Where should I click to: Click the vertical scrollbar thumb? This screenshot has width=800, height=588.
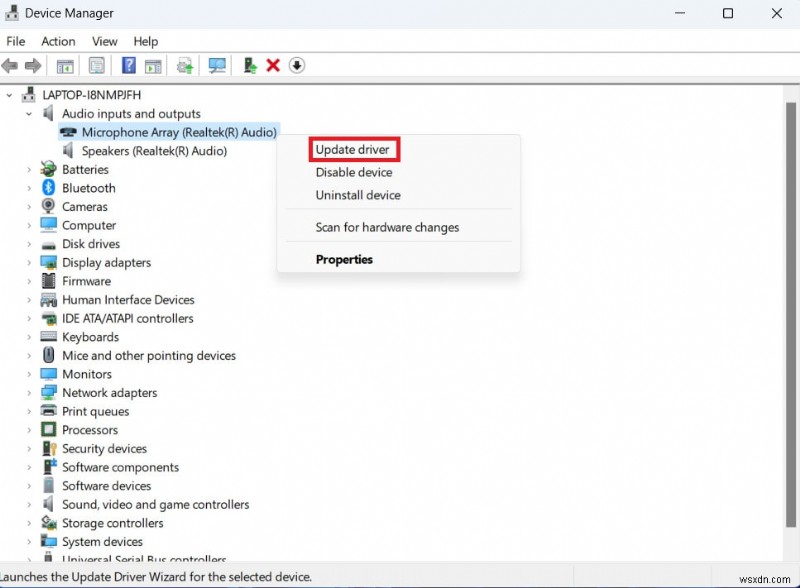pyautogui.click(x=791, y=315)
